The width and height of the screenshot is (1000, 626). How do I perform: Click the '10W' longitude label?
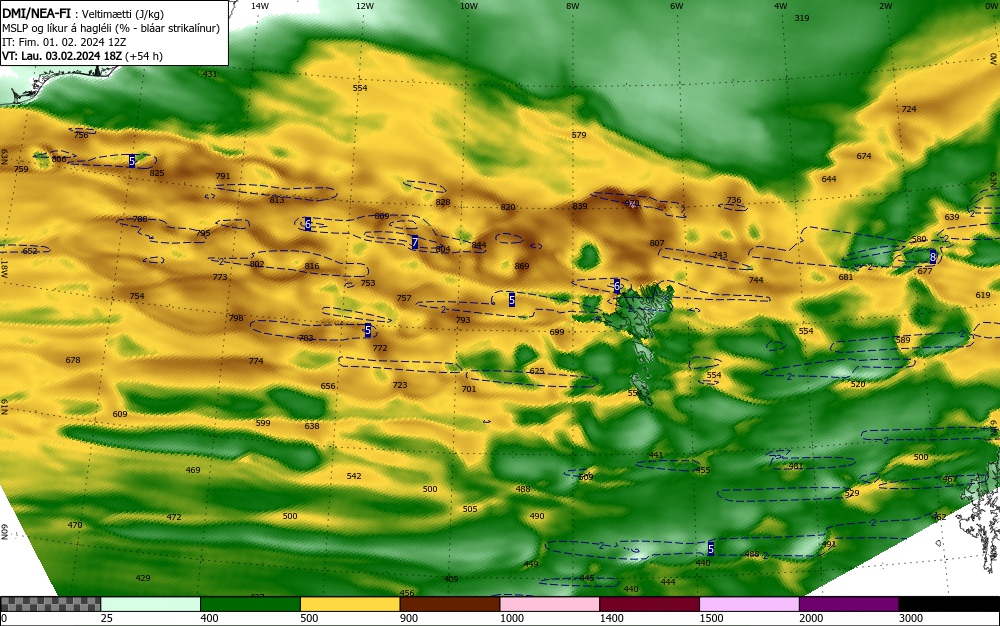tap(469, 6)
